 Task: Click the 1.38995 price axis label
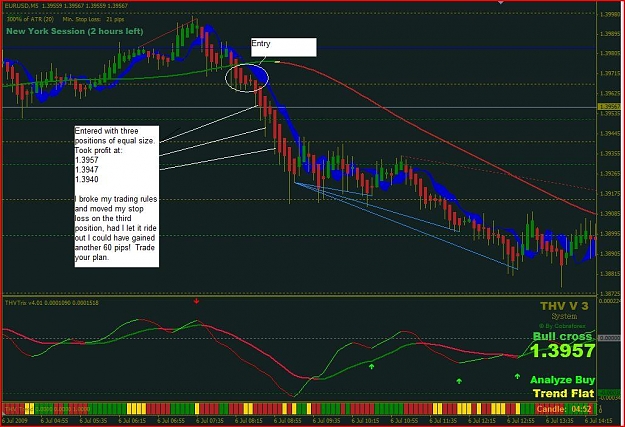point(610,234)
